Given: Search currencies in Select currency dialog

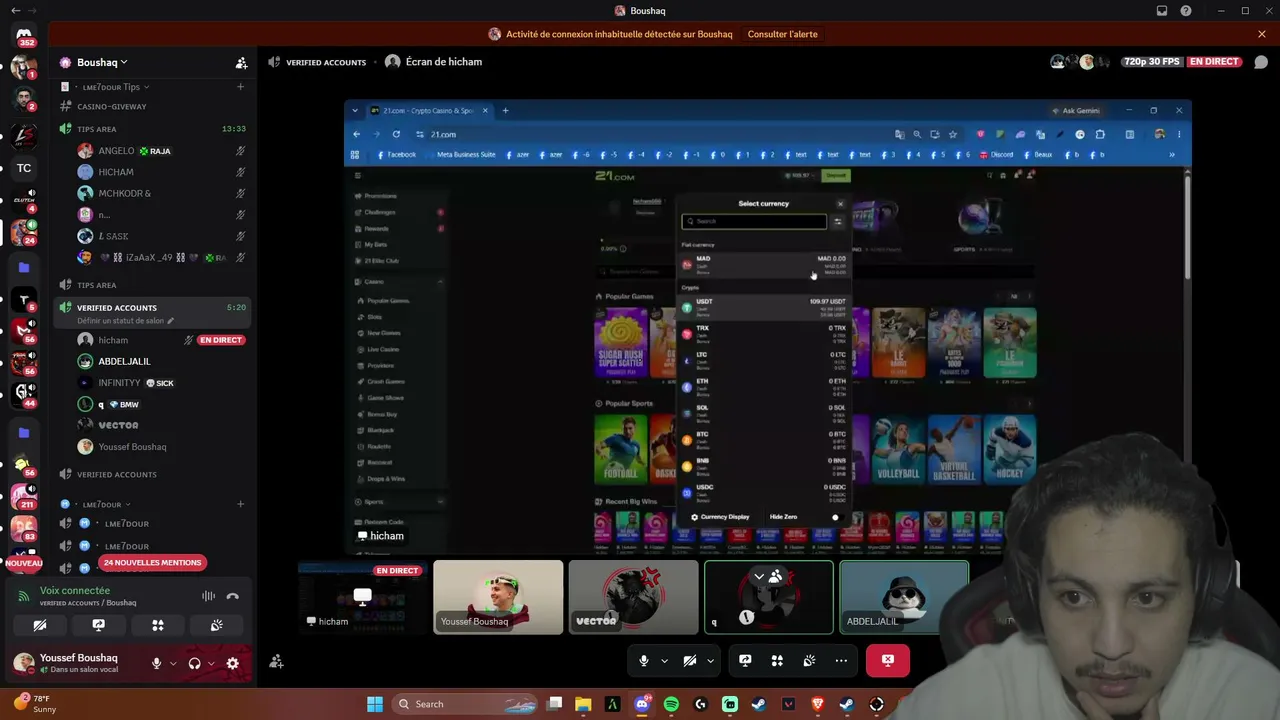Looking at the screenshot, I should (x=754, y=221).
